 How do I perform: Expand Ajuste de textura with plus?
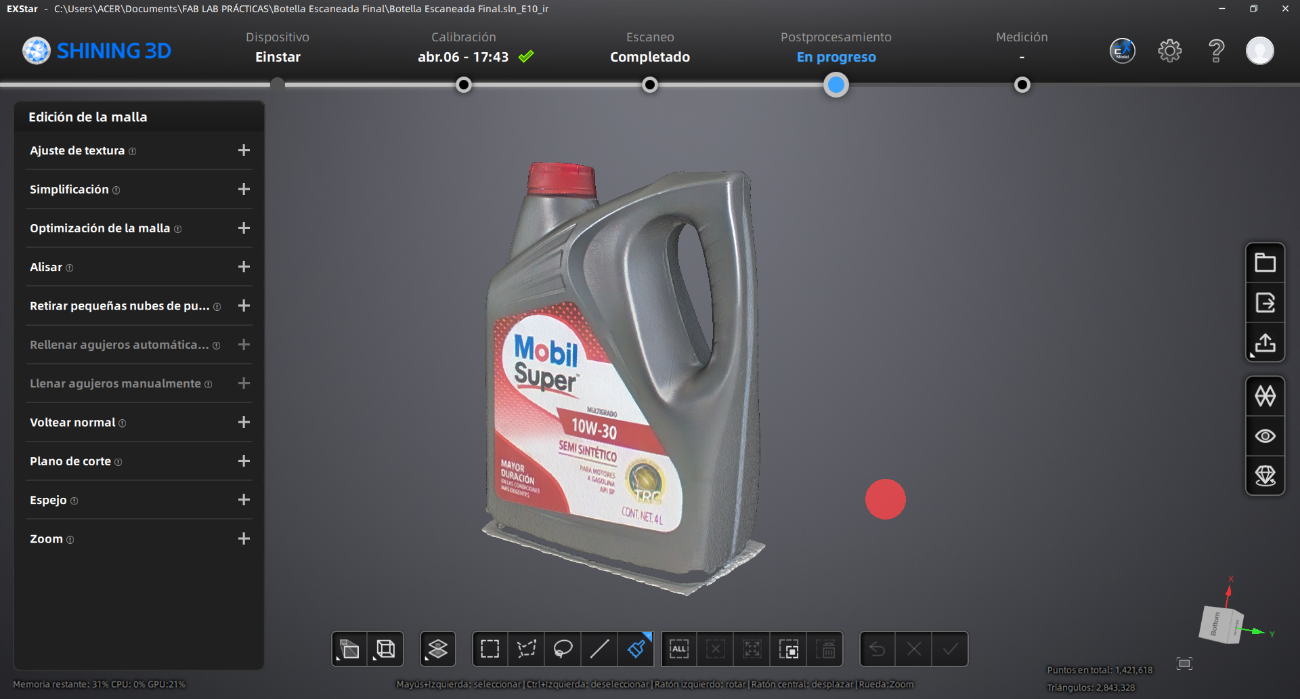click(243, 151)
